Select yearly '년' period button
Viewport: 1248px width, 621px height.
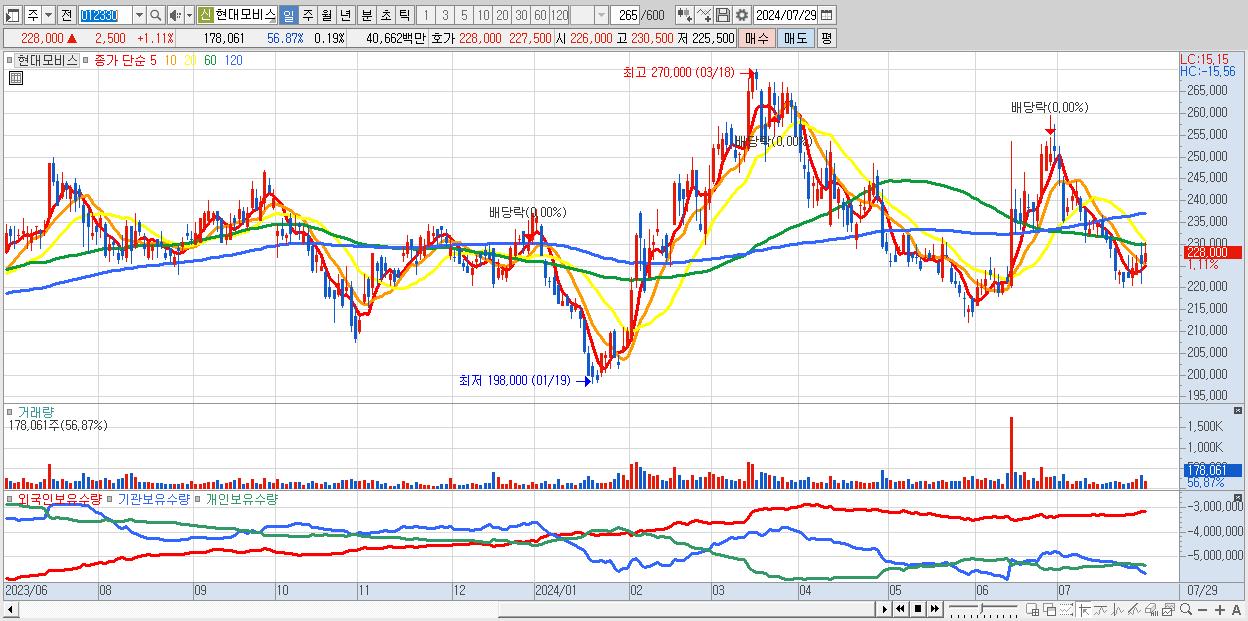[345, 15]
